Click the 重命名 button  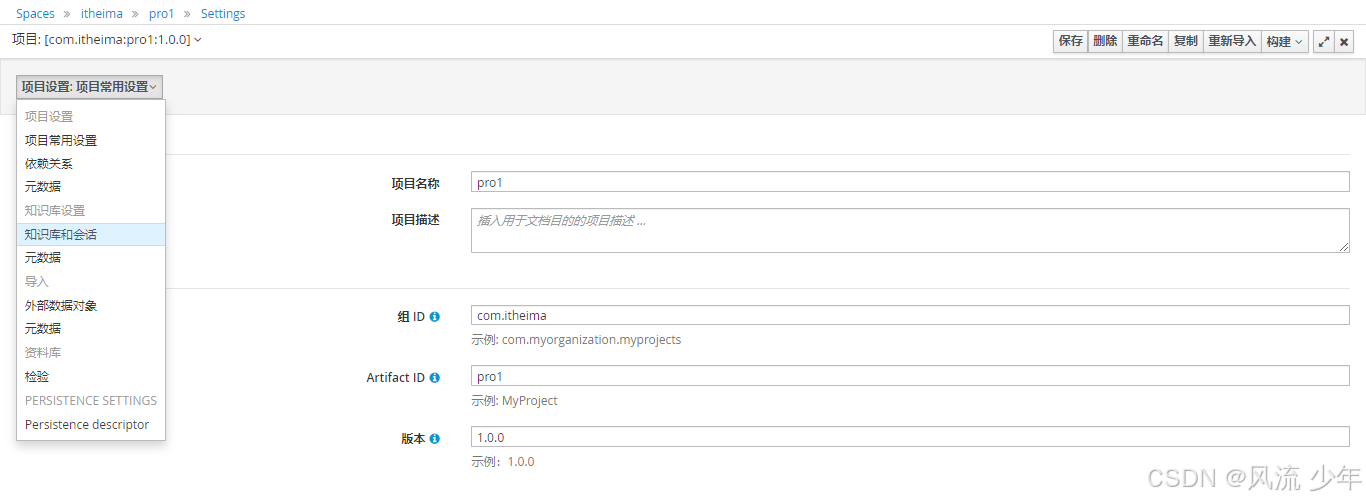1145,41
